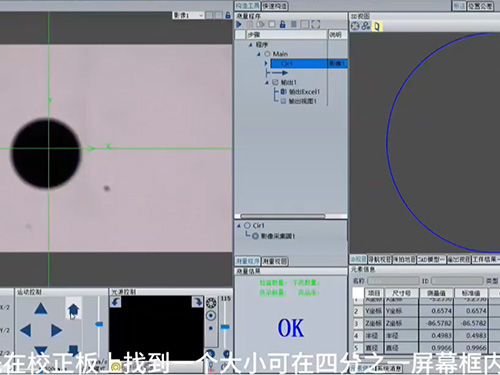500x375 pixels.
Task: Switch to the 测量程序 bottom tab
Action: pyautogui.click(x=248, y=261)
